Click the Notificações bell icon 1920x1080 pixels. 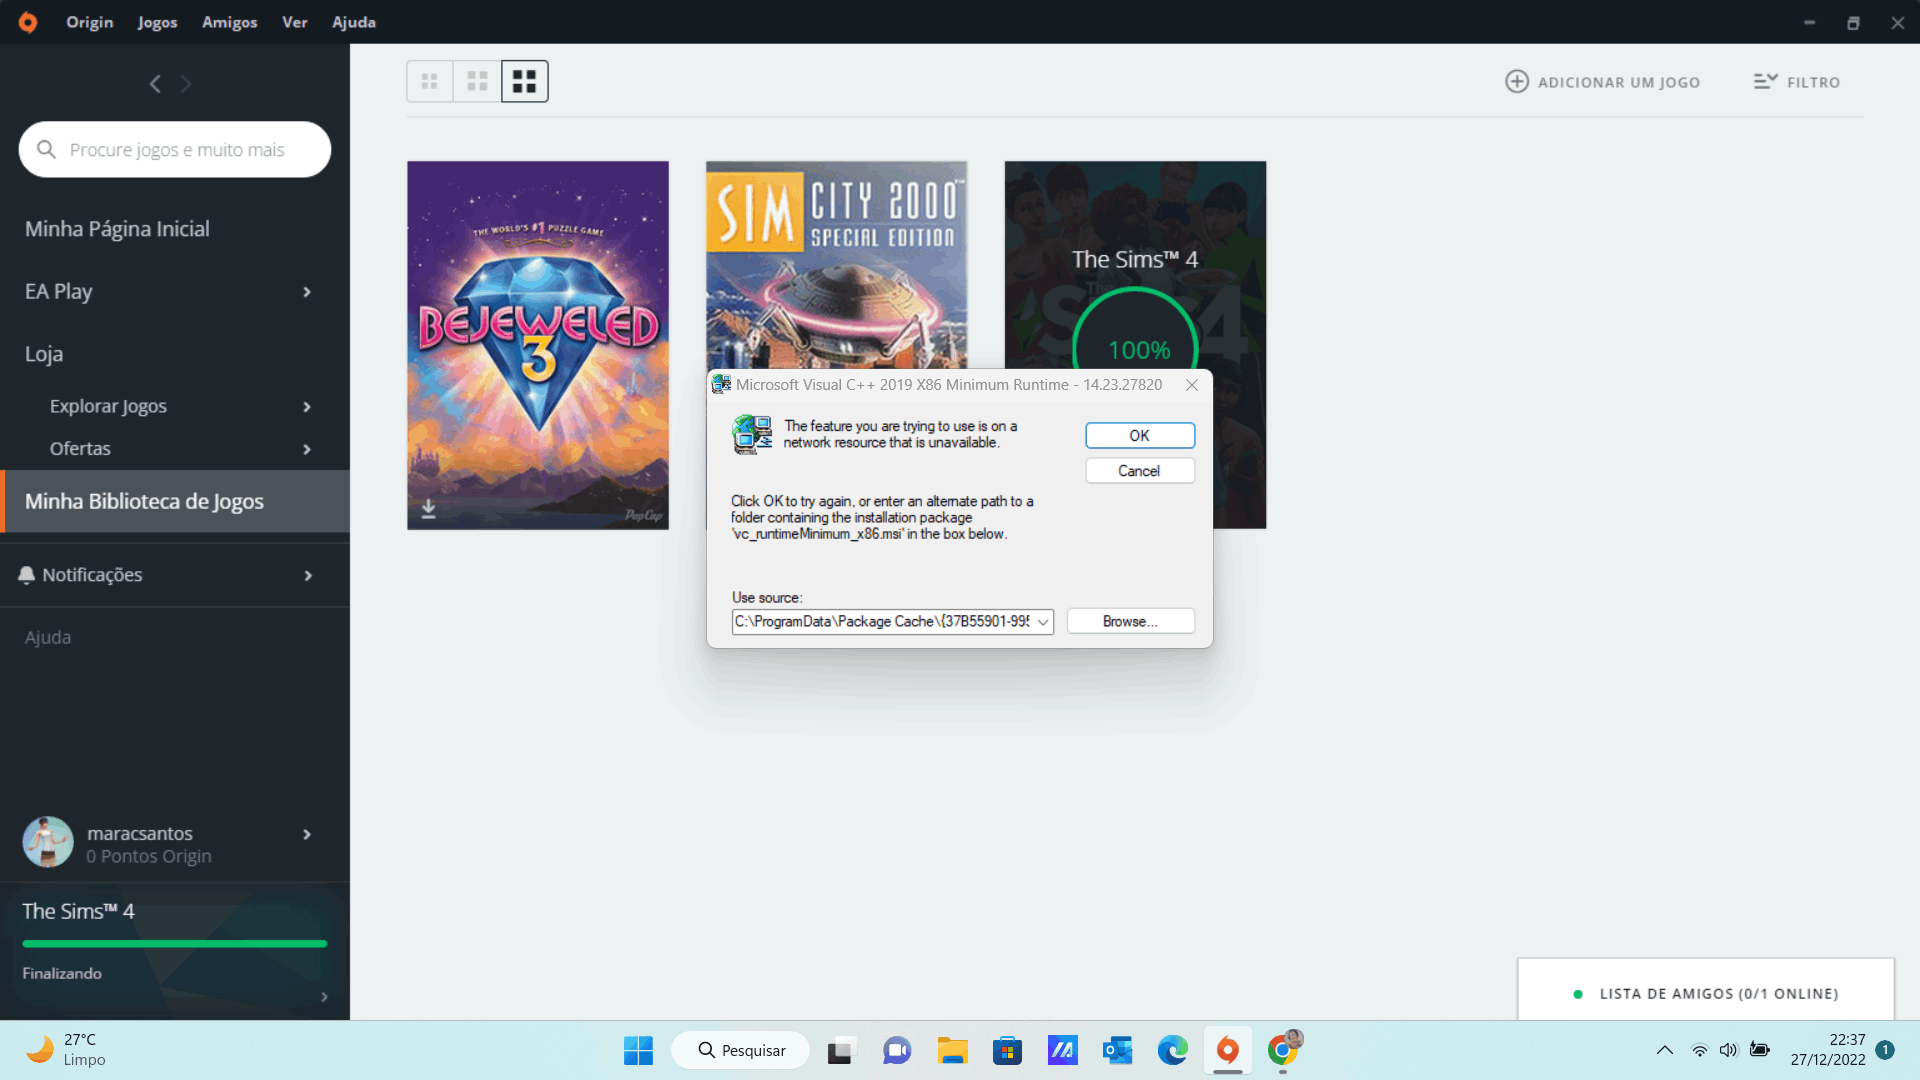(27, 575)
